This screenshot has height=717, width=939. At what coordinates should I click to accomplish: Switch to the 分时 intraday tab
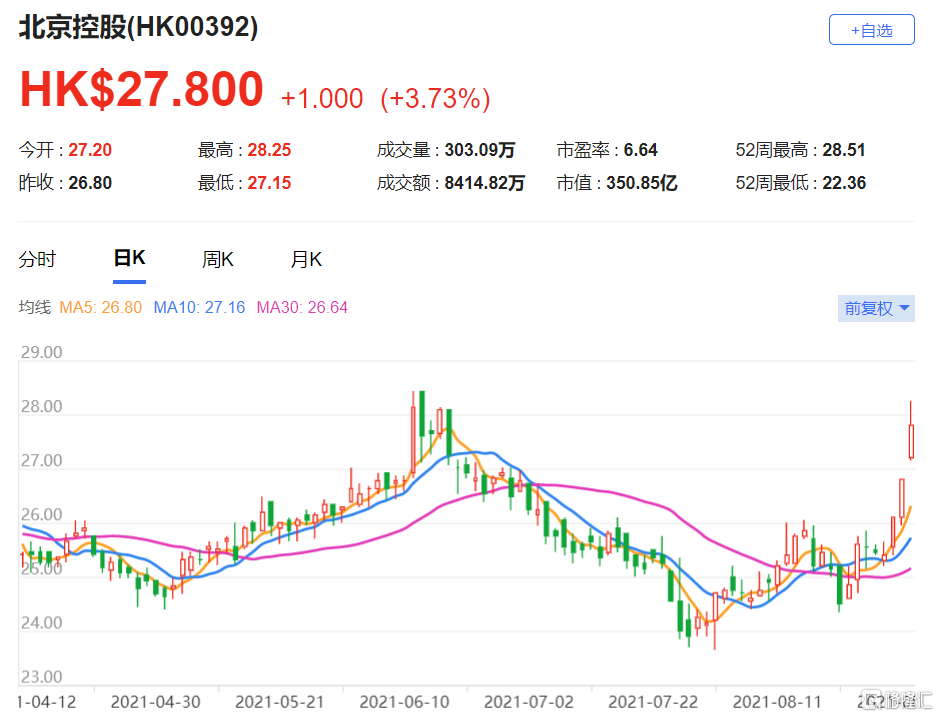[x=37, y=260]
